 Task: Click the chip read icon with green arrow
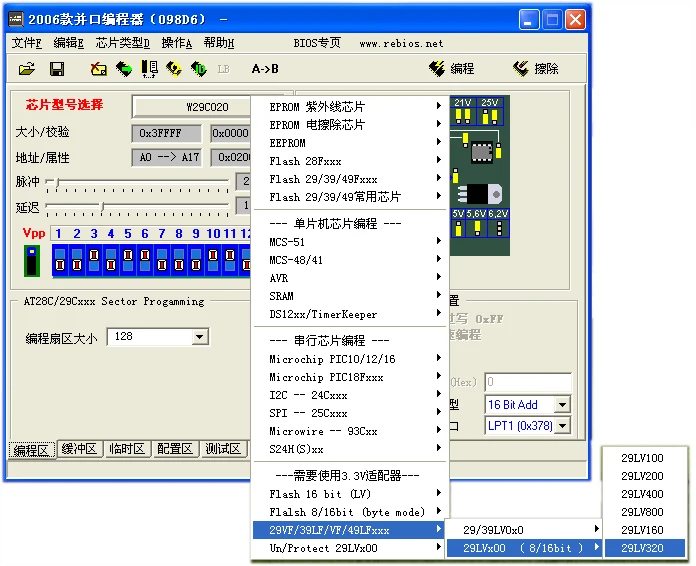click(x=124, y=69)
